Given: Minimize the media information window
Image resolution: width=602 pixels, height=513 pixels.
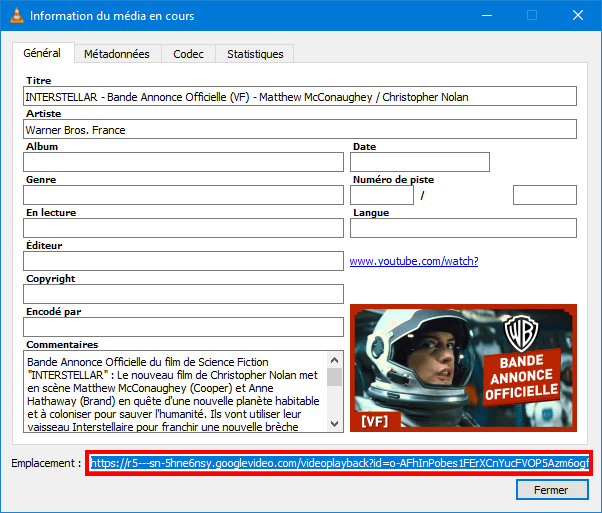Looking at the screenshot, I should pos(487,15).
